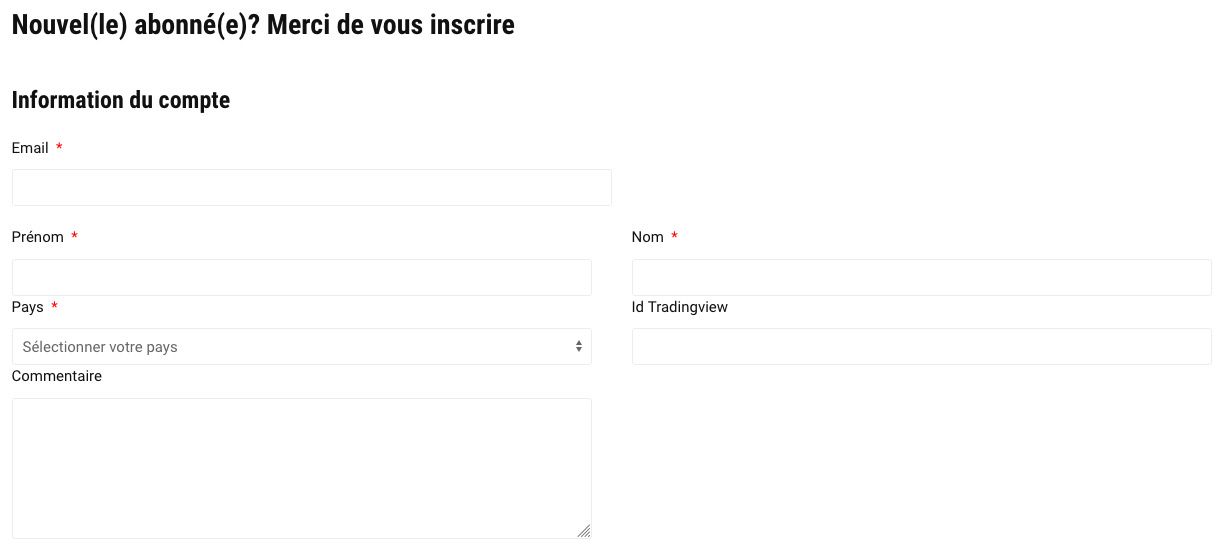The width and height of the screenshot is (1230, 555).
Task: Click the Nom text field
Action: [x=921, y=277]
